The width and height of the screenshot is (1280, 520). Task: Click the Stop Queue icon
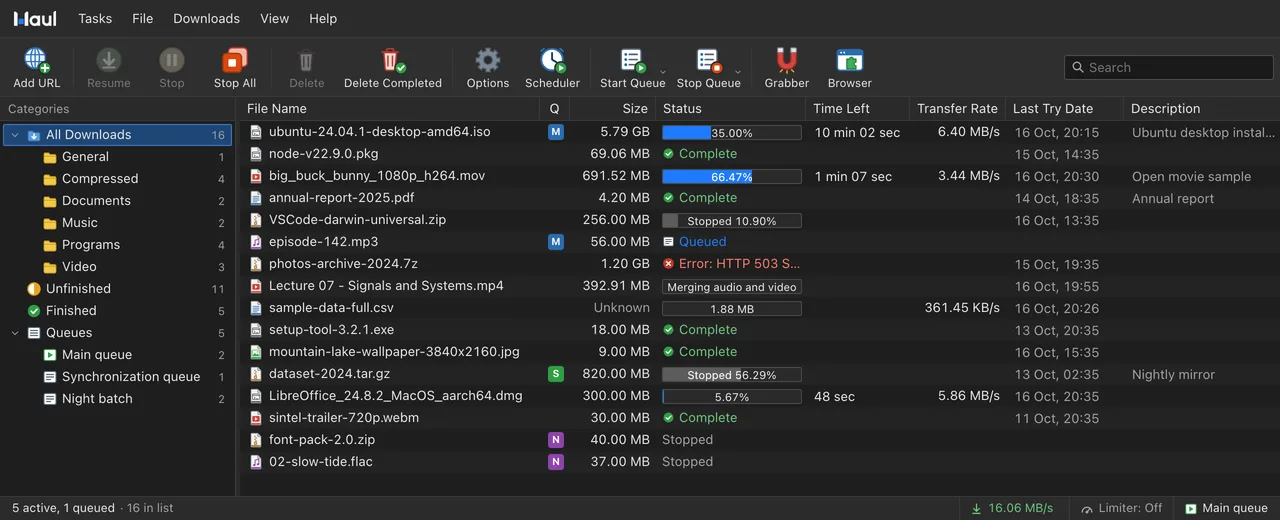click(x=709, y=61)
